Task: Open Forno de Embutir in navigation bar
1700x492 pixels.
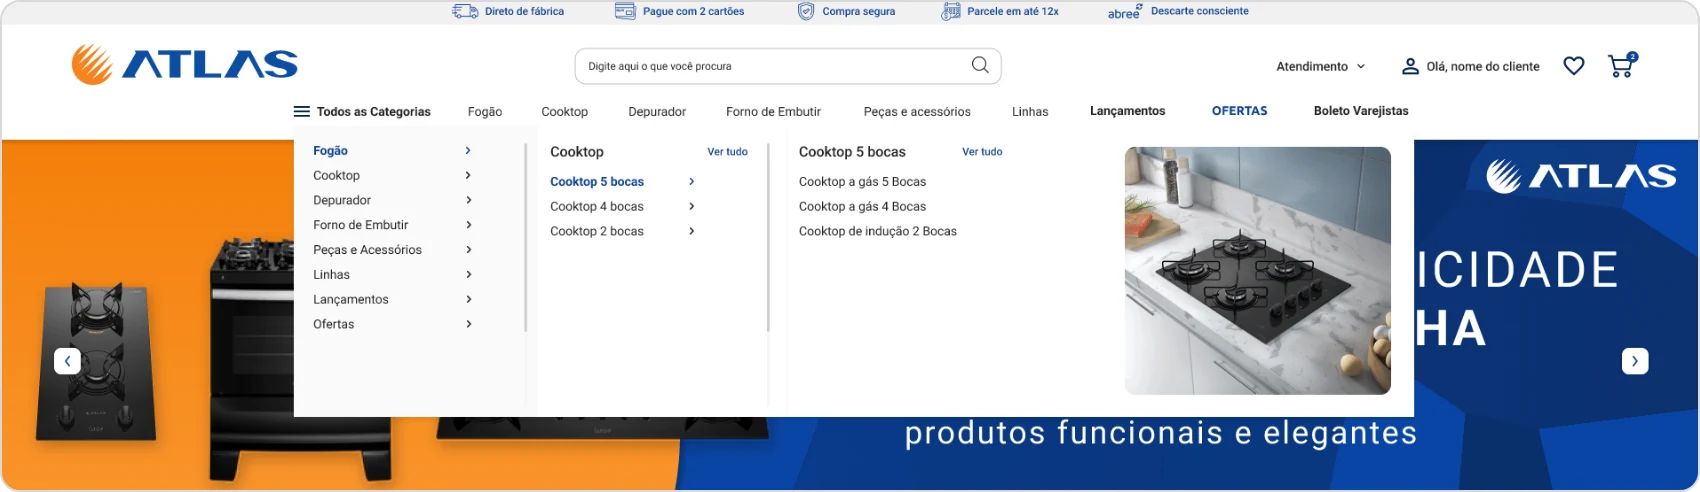Action: point(773,112)
